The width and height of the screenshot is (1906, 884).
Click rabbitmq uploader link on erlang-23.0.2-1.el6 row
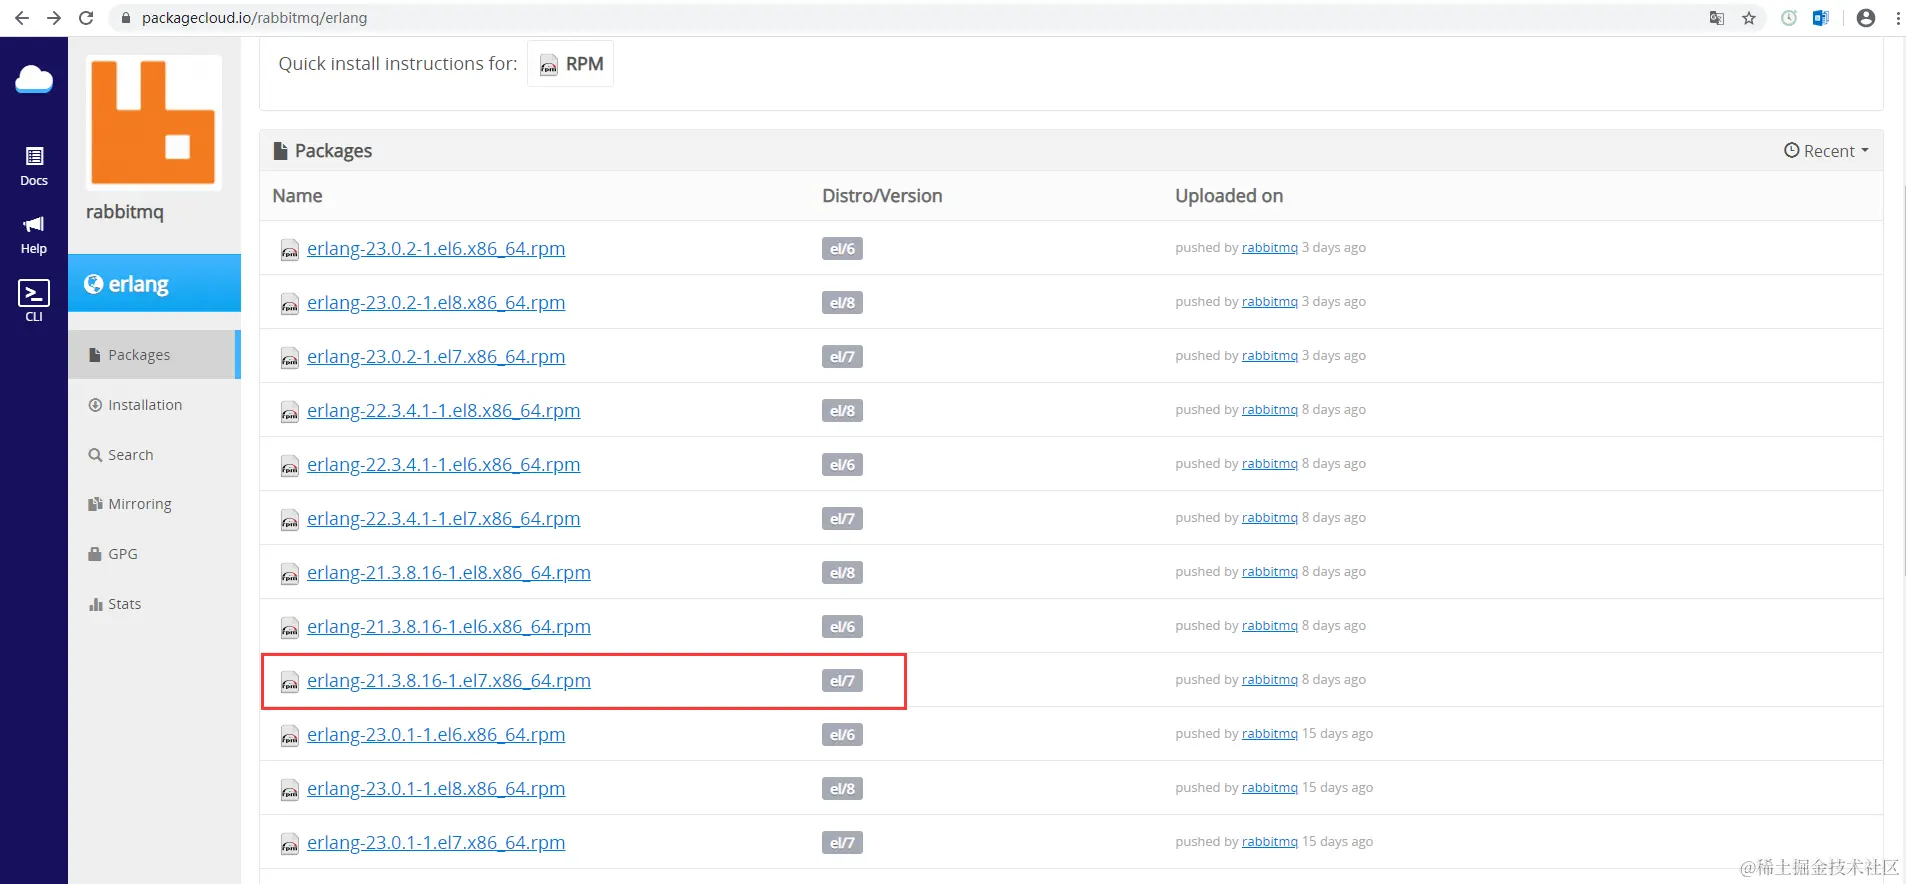(x=1270, y=248)
